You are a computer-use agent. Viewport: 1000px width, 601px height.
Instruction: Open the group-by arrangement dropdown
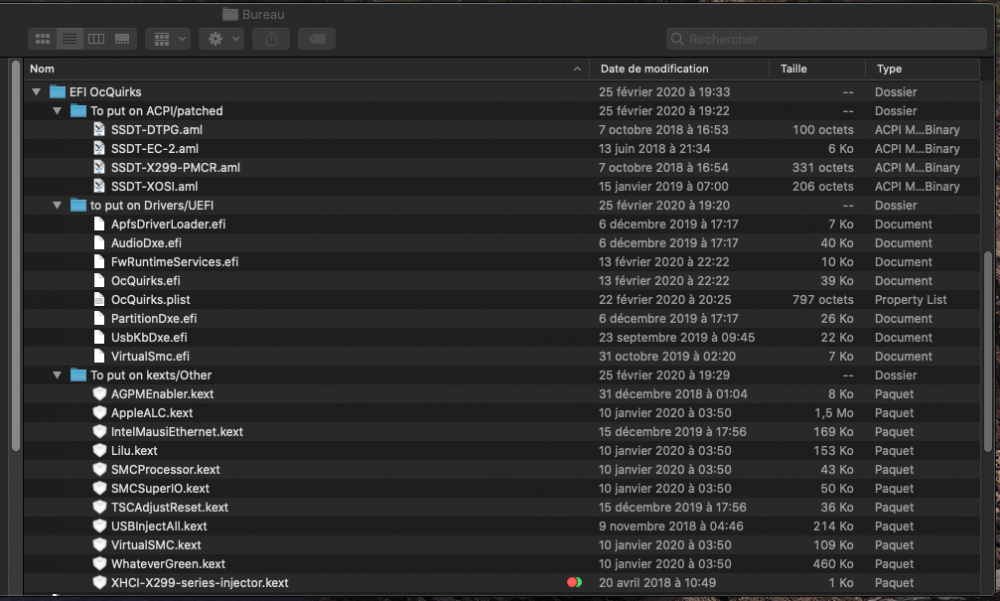[168, 39]
